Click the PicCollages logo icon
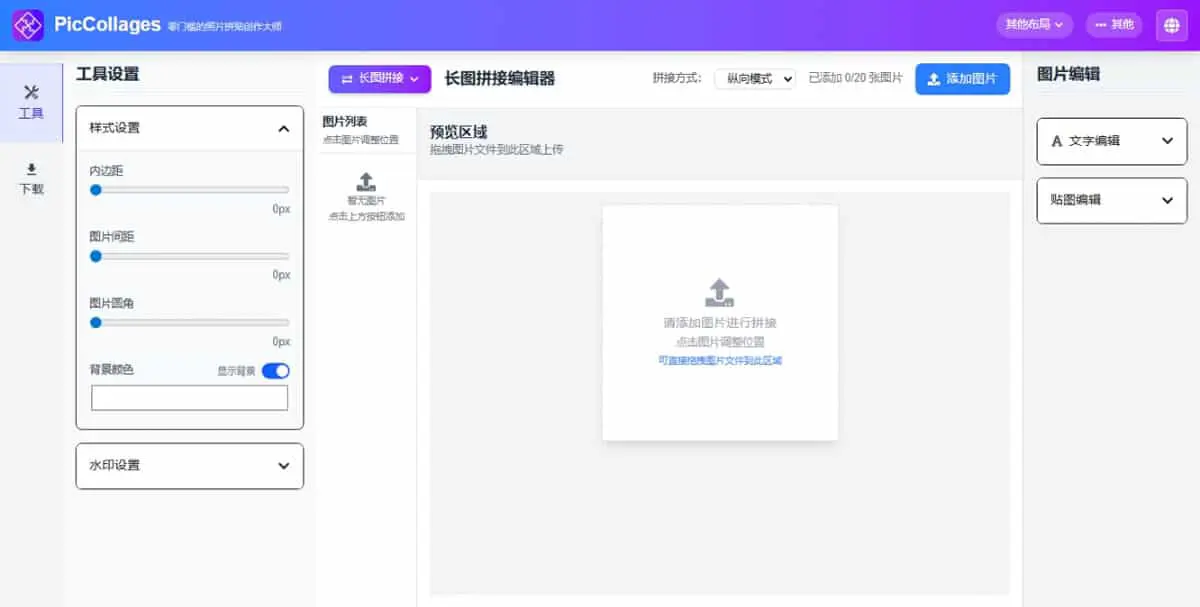The height and width of the screenshot is (607, 1200). 27,25
